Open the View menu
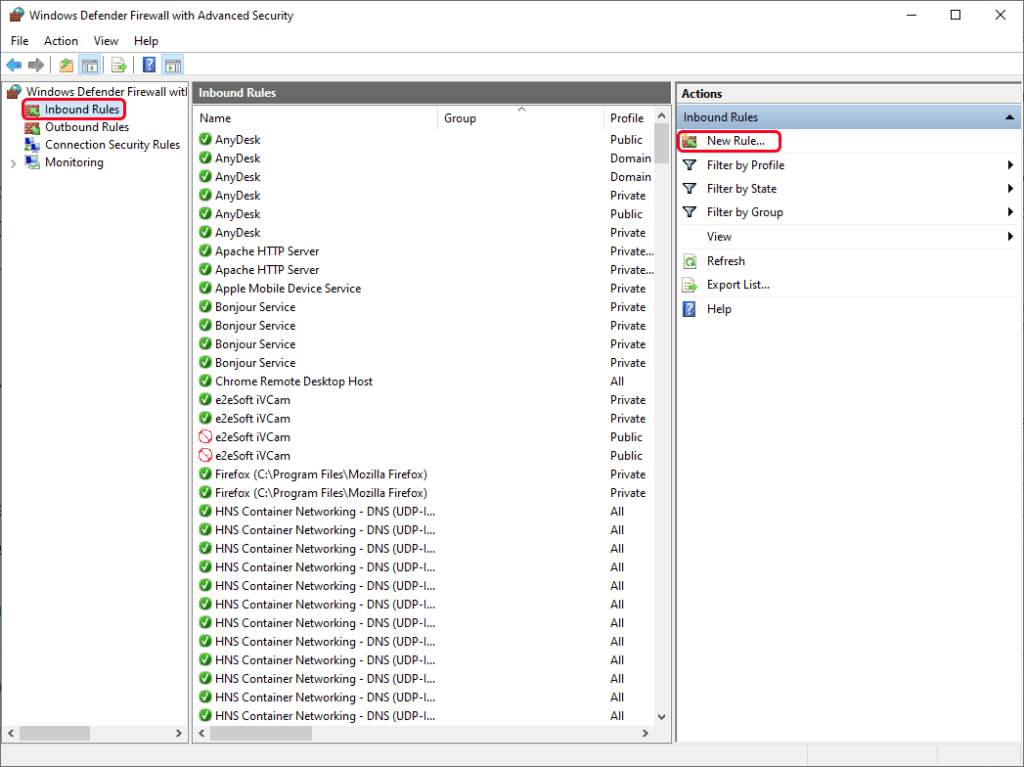 (106, 40)
